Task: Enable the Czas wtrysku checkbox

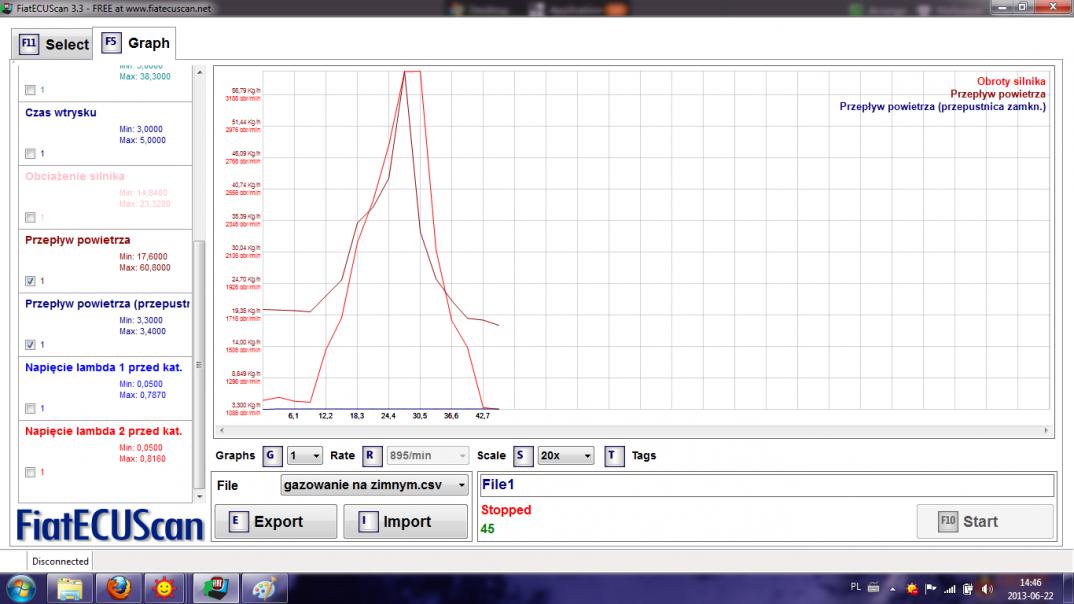Action: tap(30, 153)
